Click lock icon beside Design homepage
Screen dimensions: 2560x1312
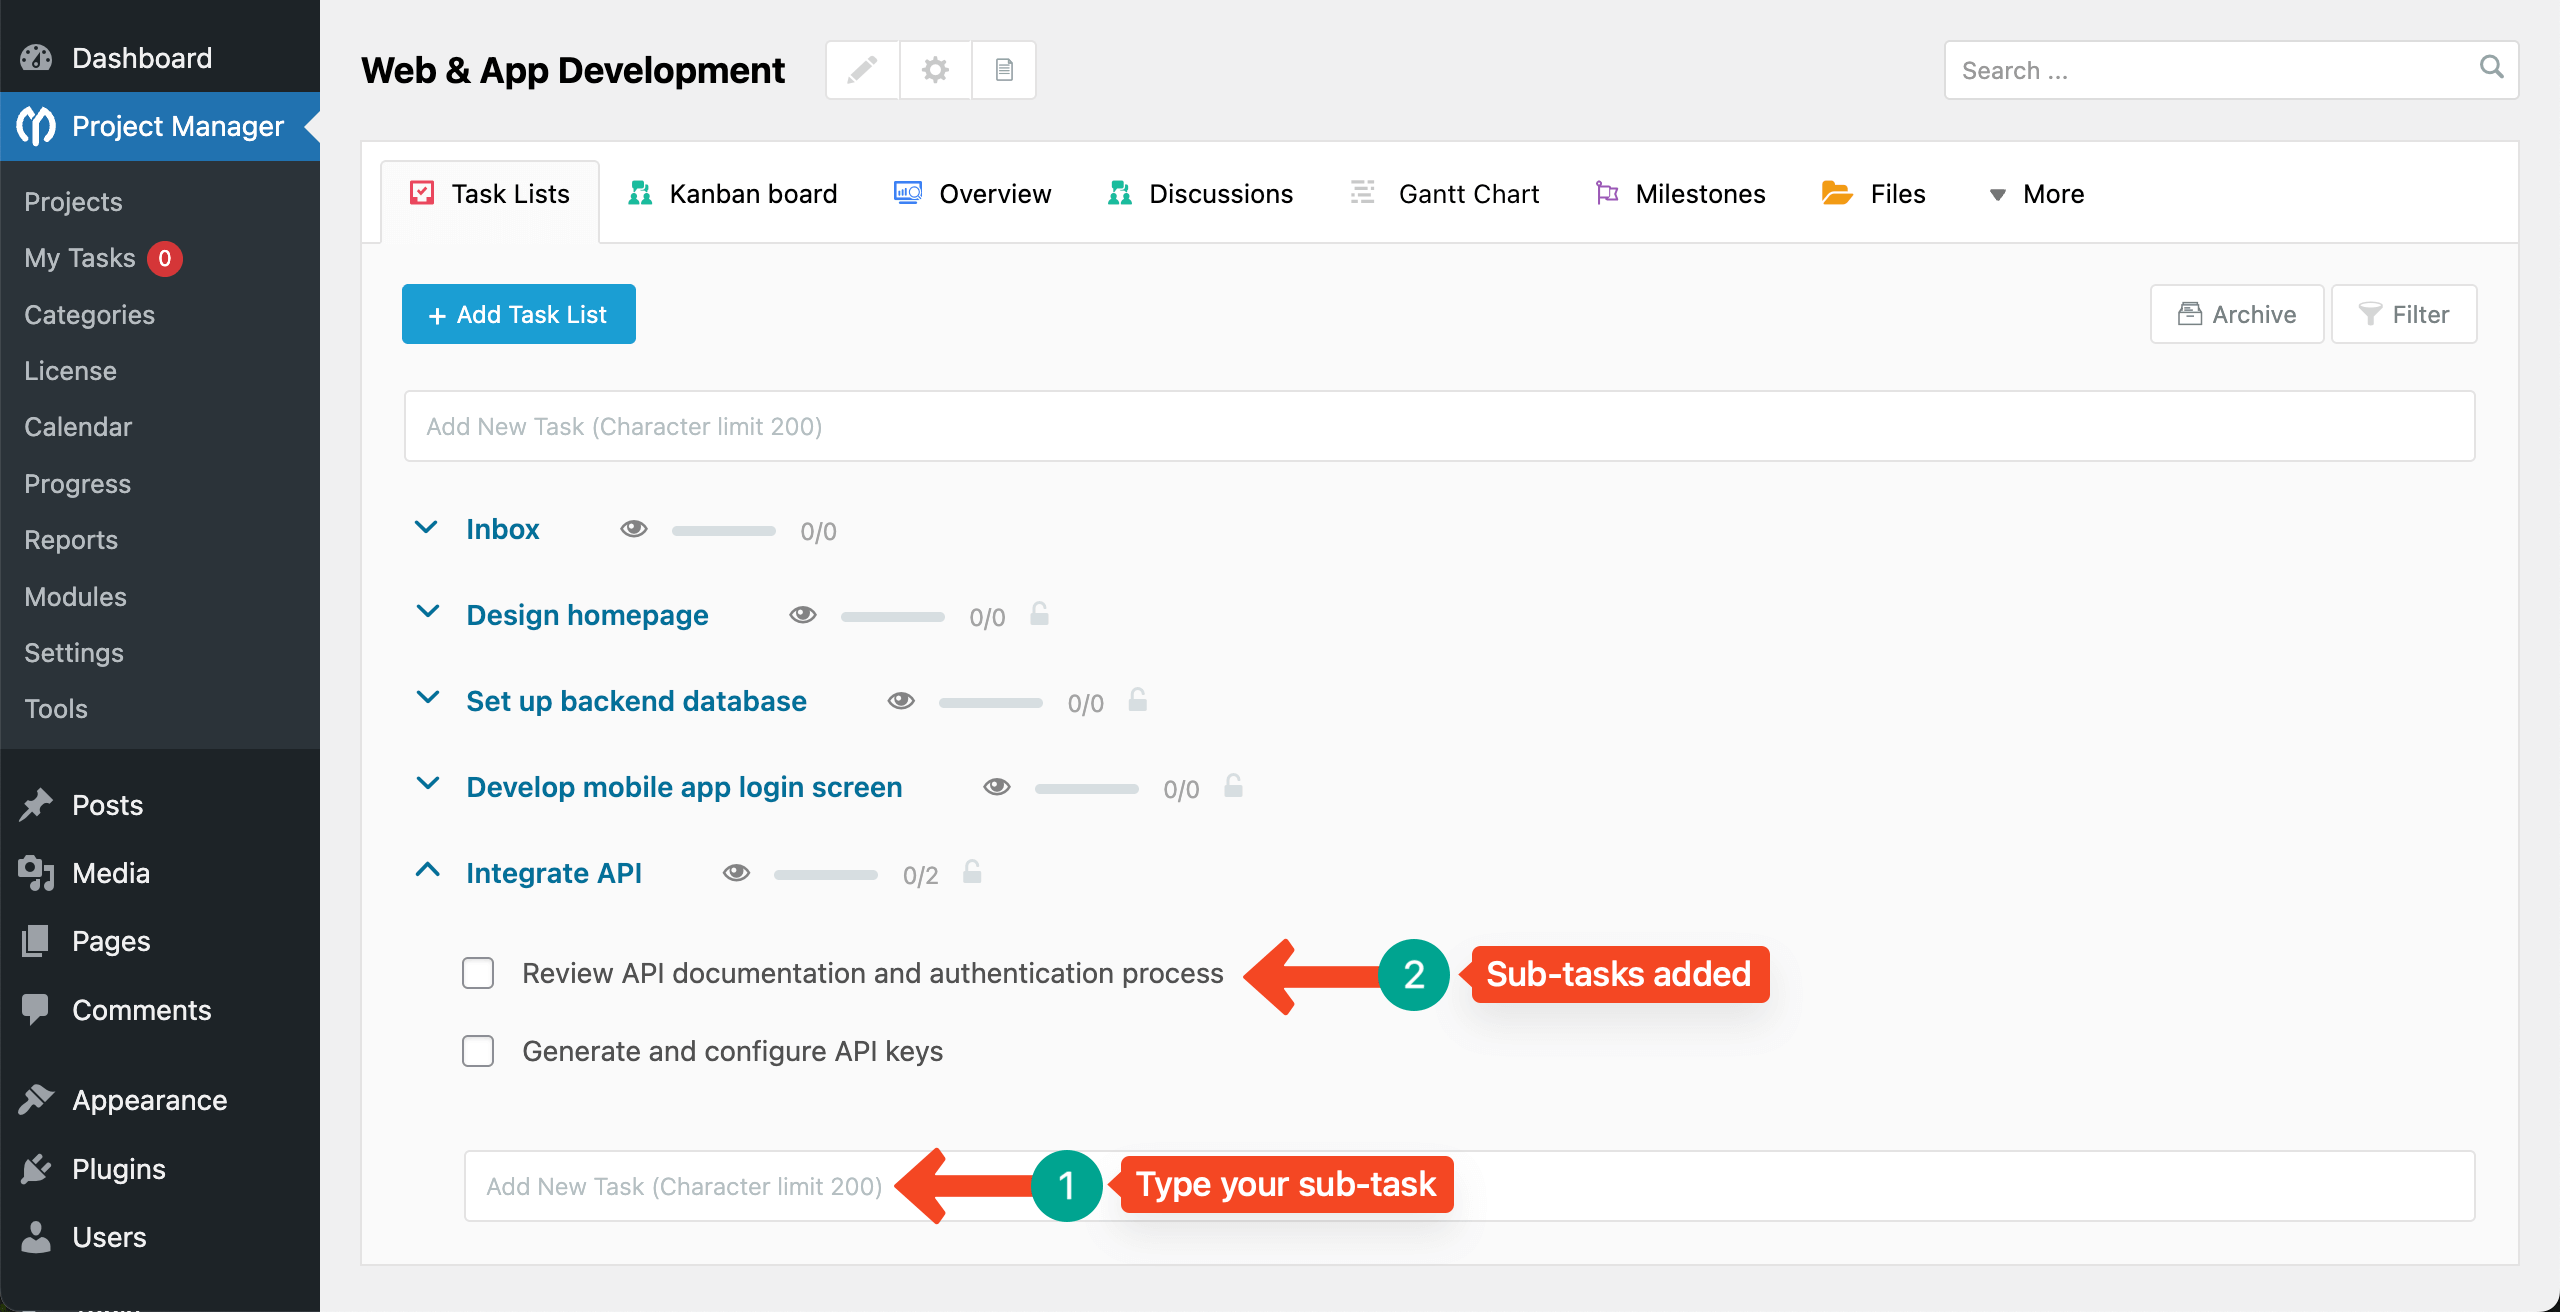tap(1039, 614)
